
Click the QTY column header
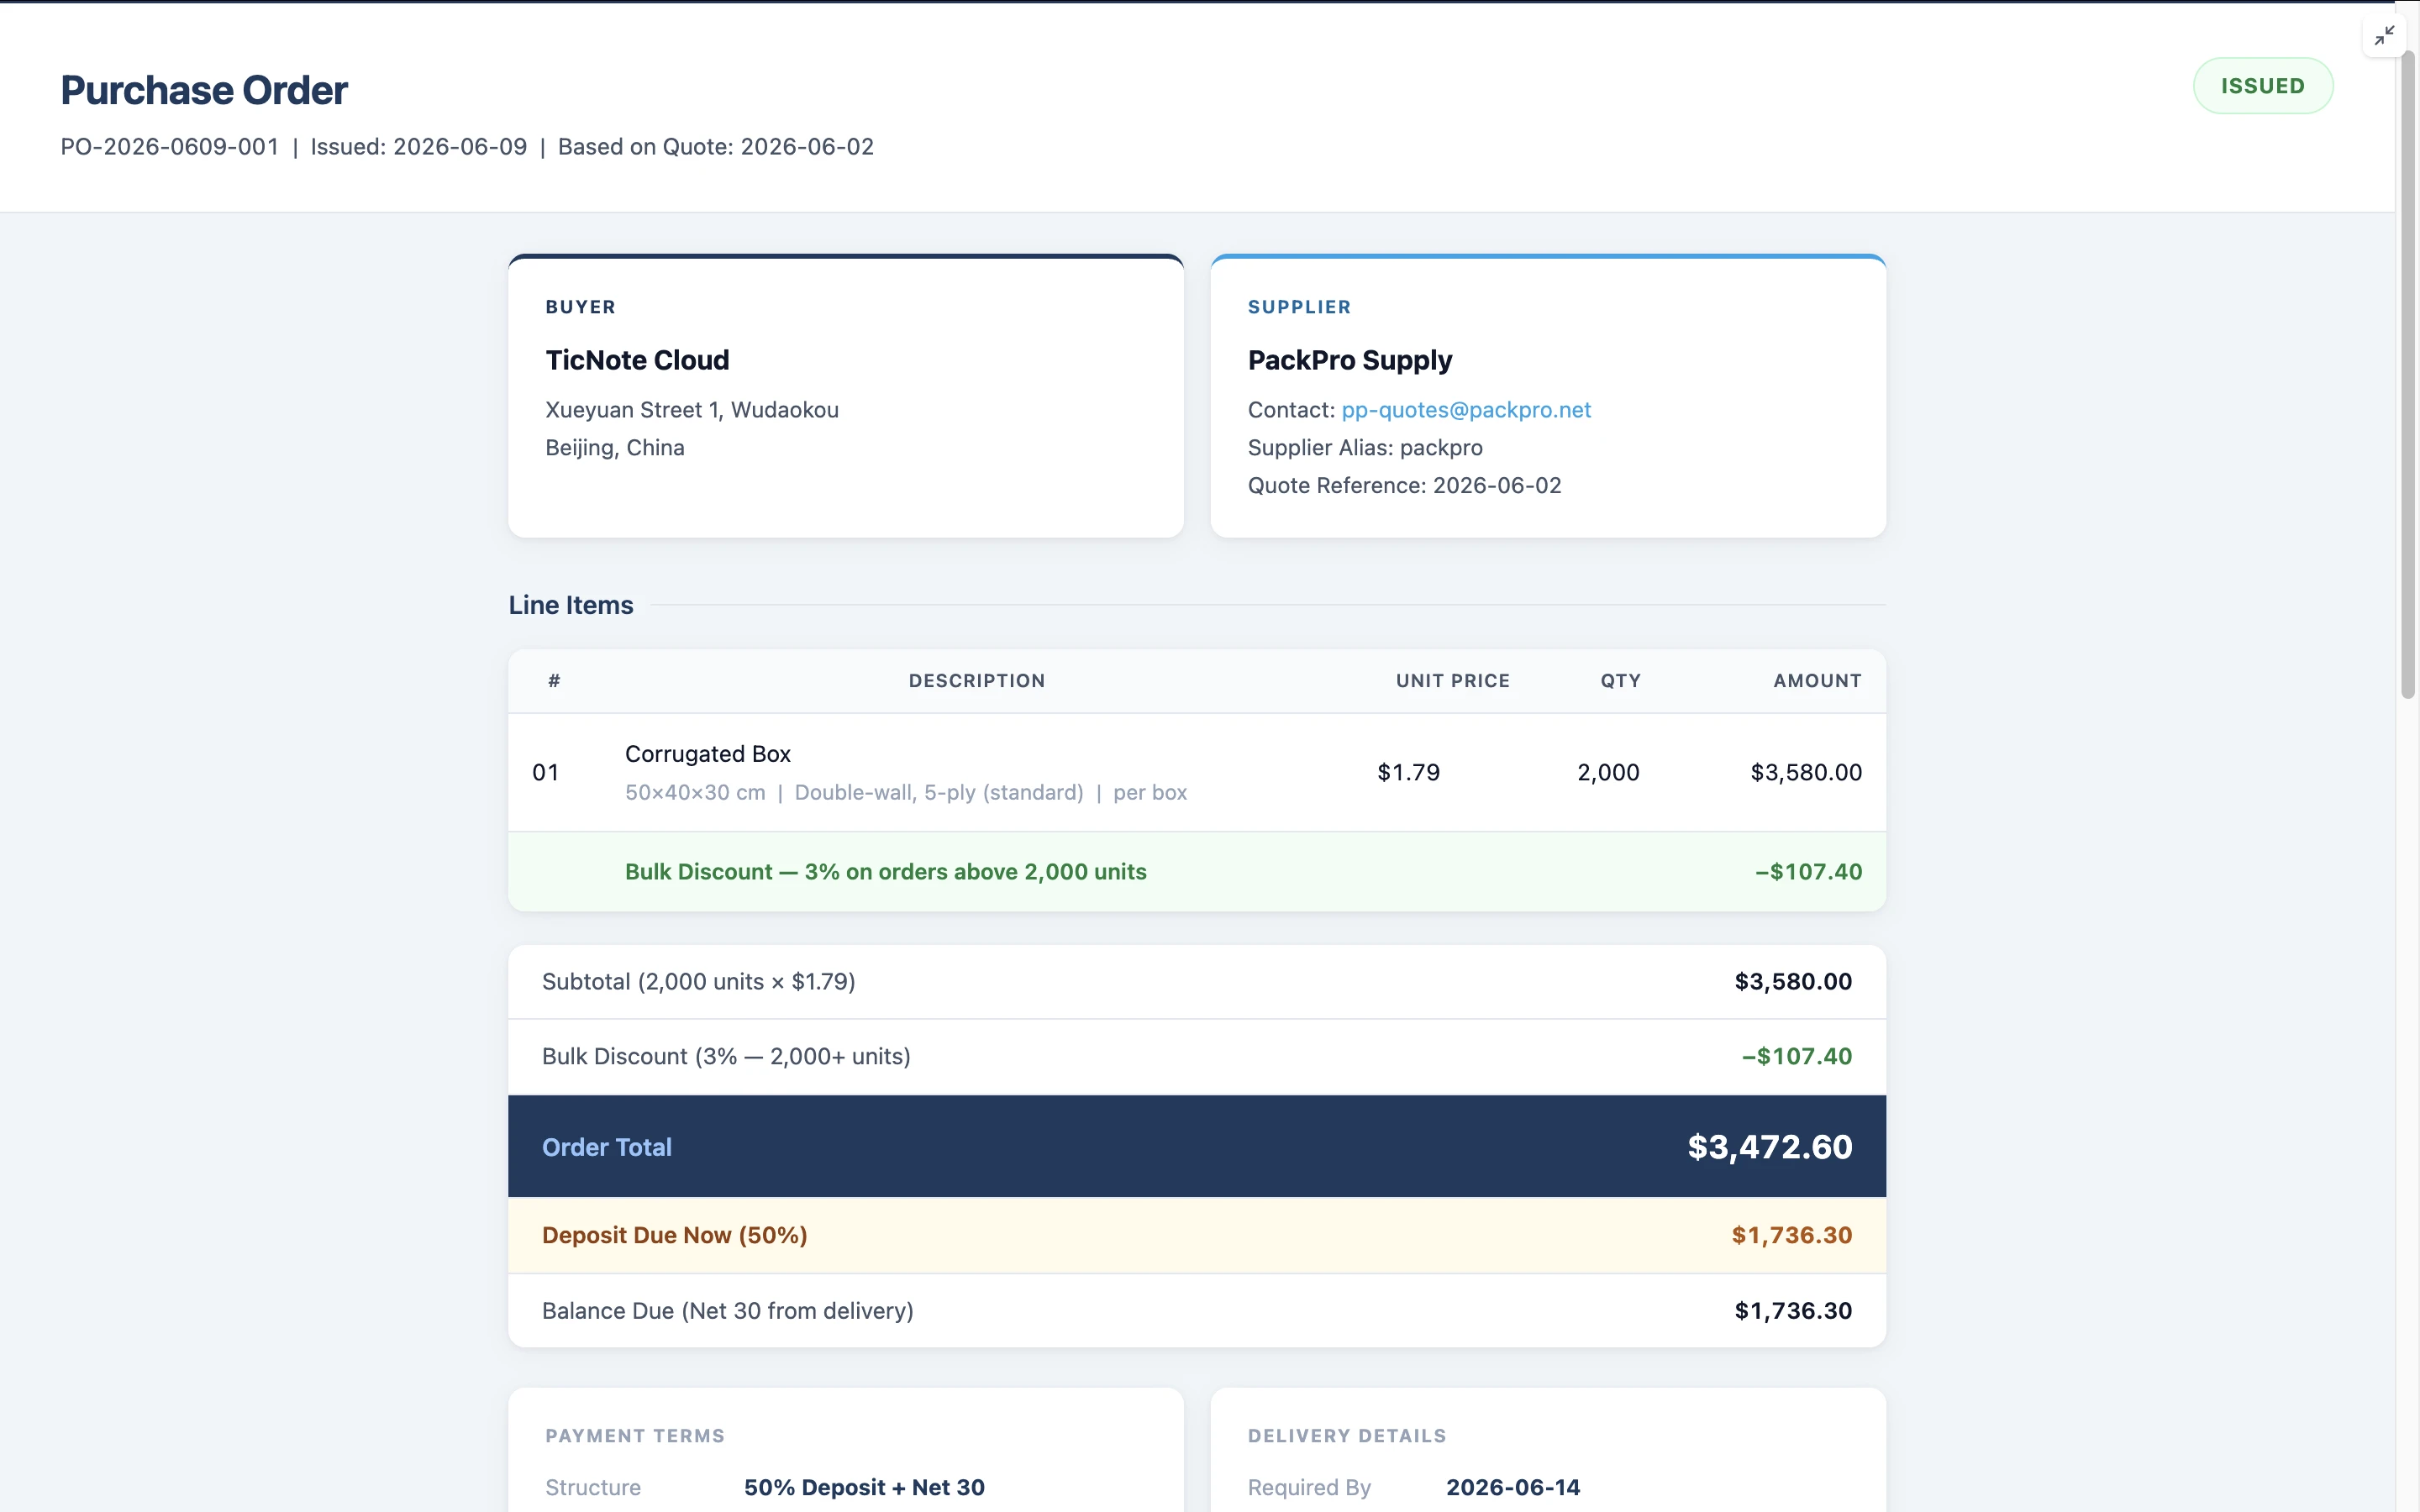(x=1620, y=681)
